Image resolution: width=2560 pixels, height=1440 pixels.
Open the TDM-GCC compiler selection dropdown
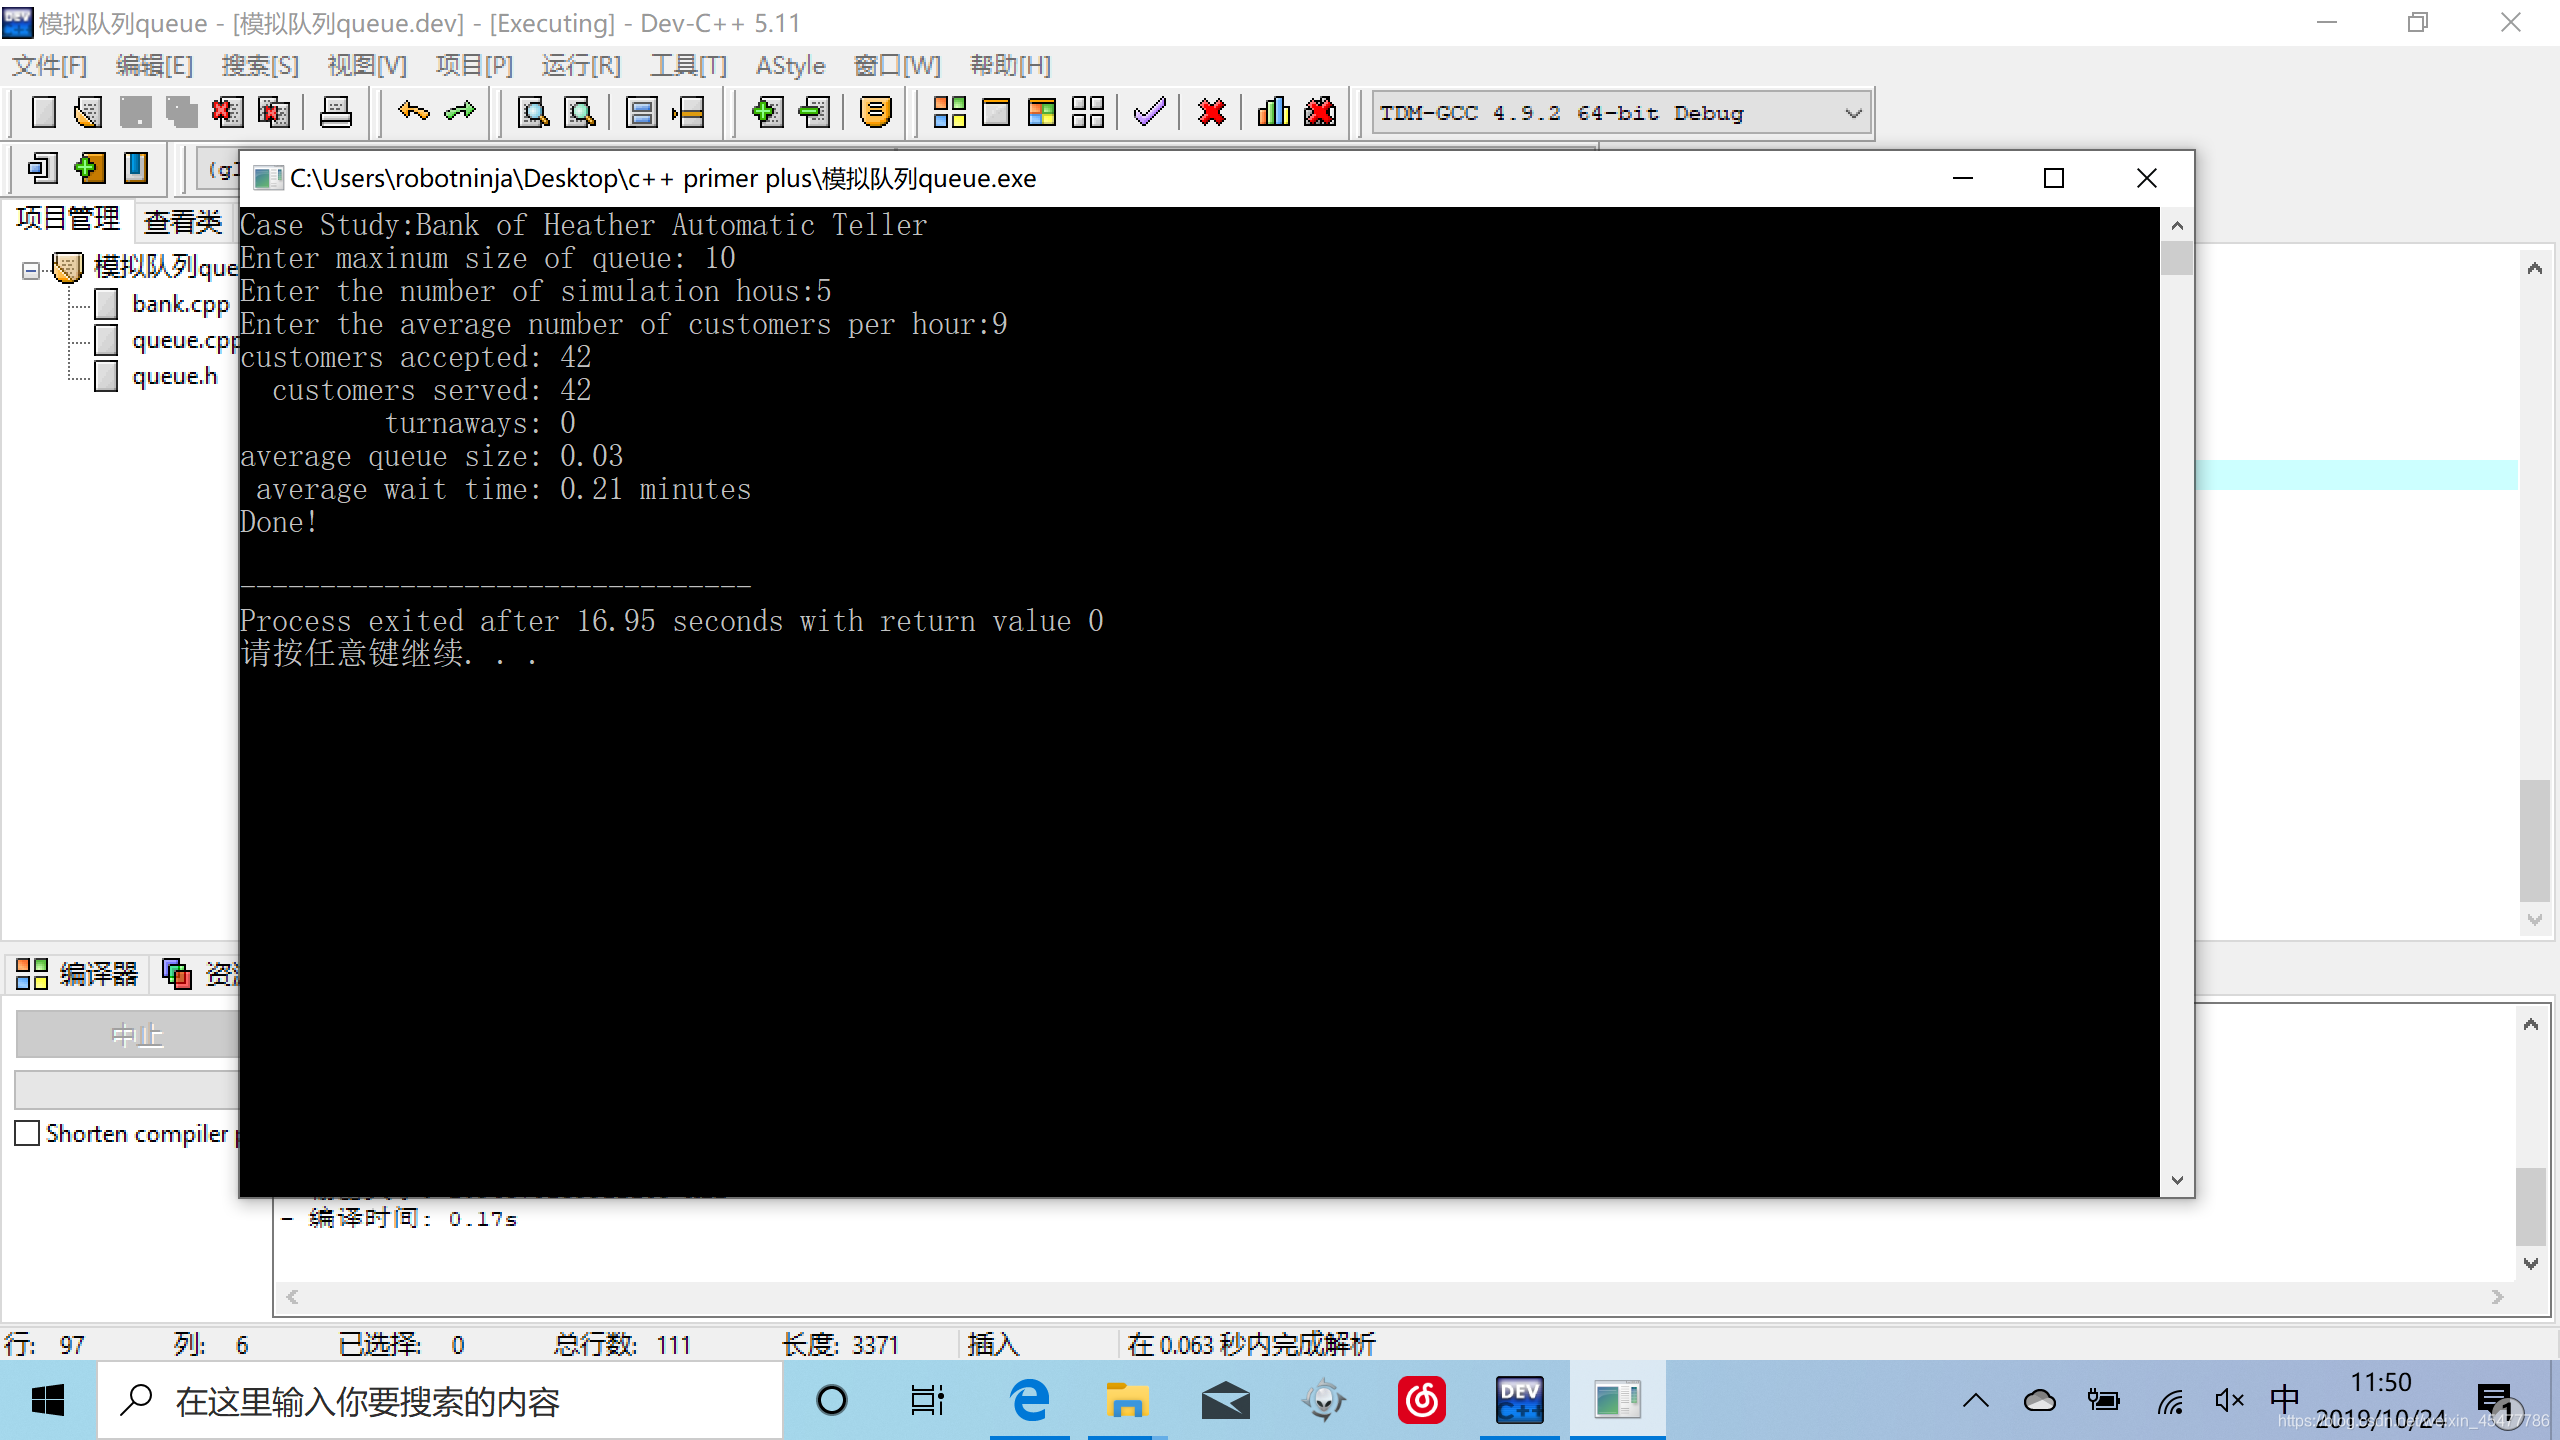[x=1853, y=113]
